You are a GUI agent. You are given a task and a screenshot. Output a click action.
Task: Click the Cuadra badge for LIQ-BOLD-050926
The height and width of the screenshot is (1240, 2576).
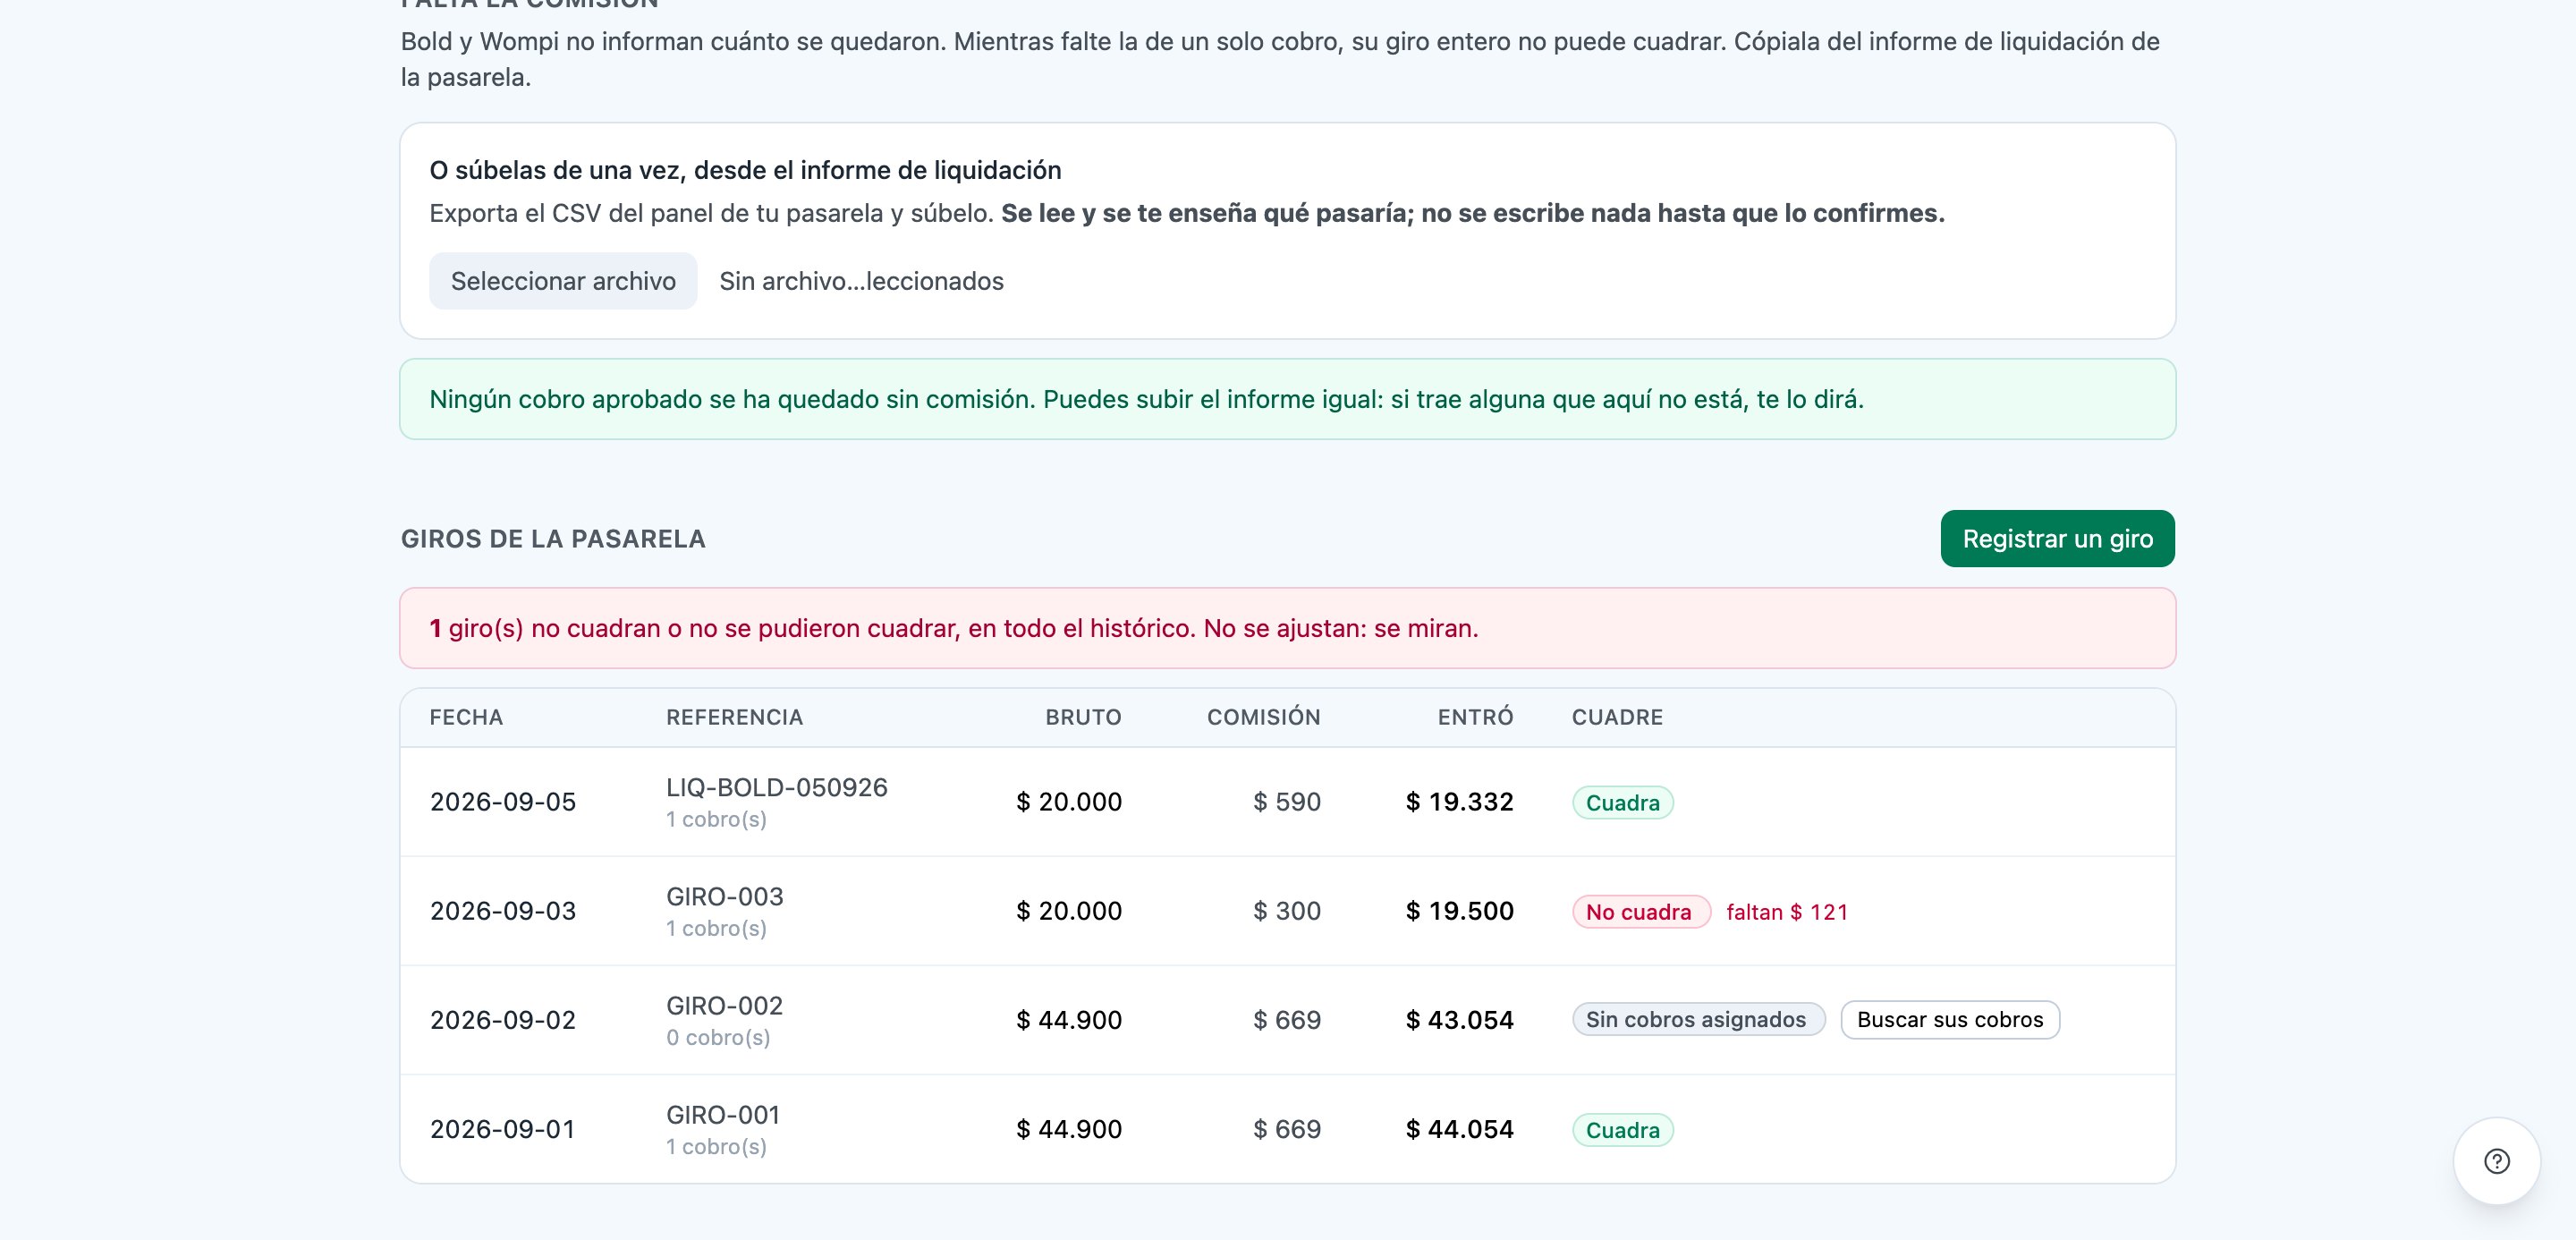(x=1622, y=803)
